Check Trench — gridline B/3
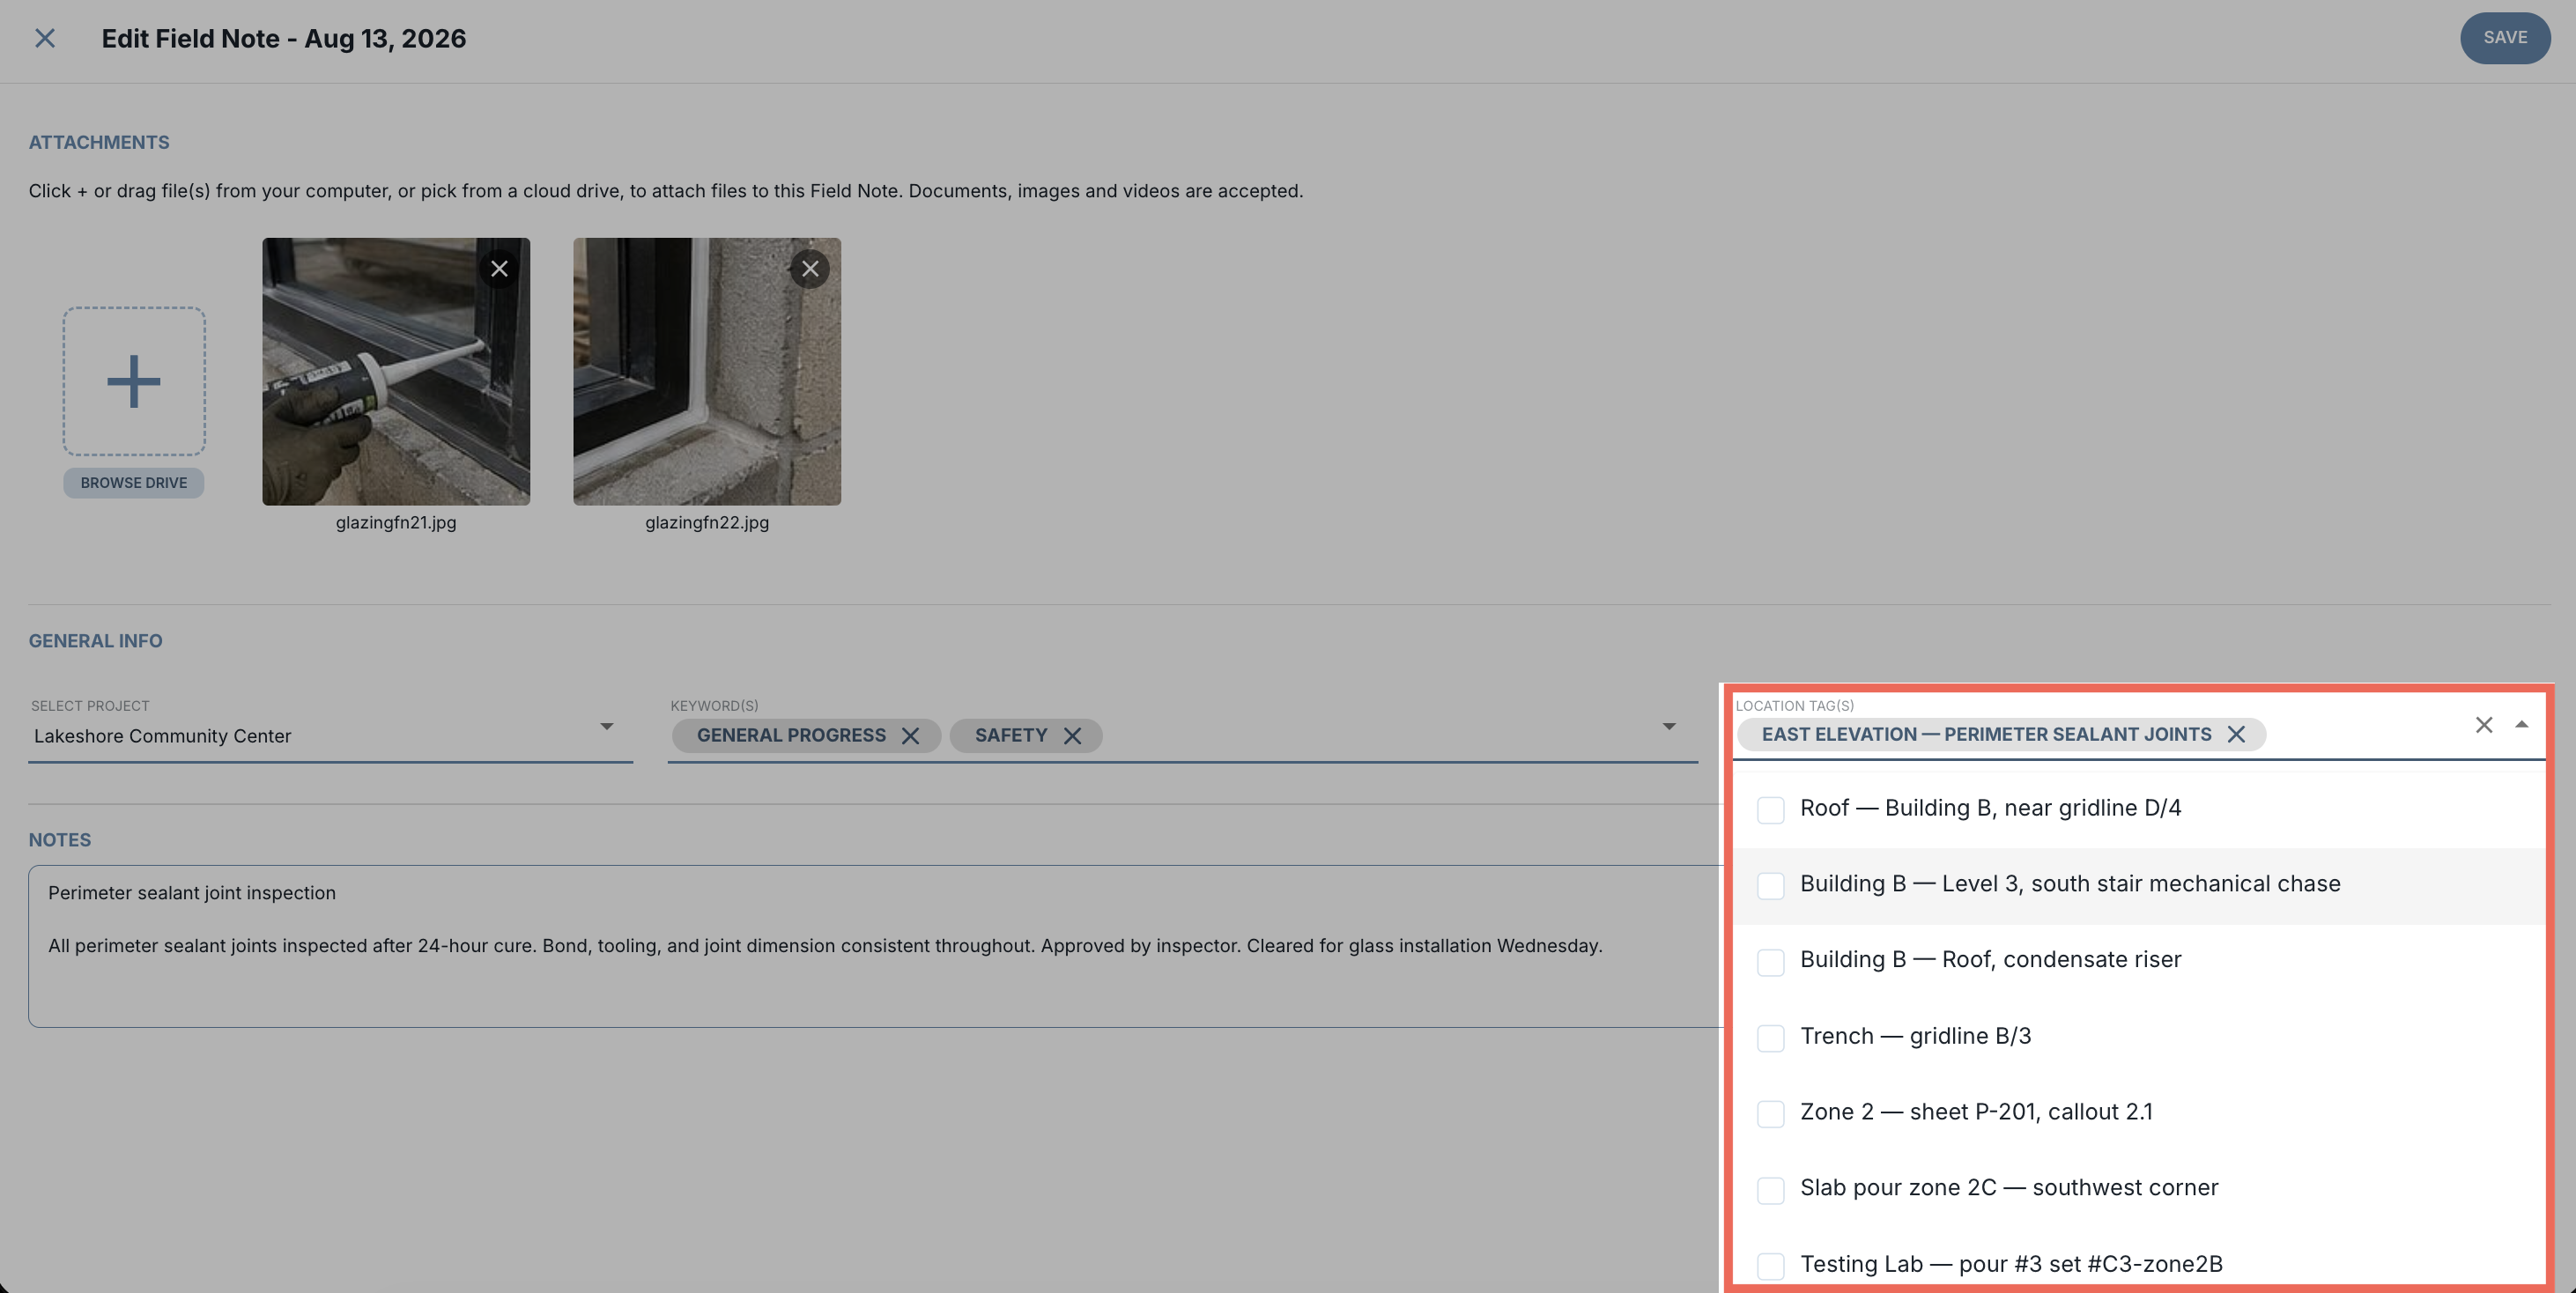The image size is (2576, 1293). click(1771, 1037)
